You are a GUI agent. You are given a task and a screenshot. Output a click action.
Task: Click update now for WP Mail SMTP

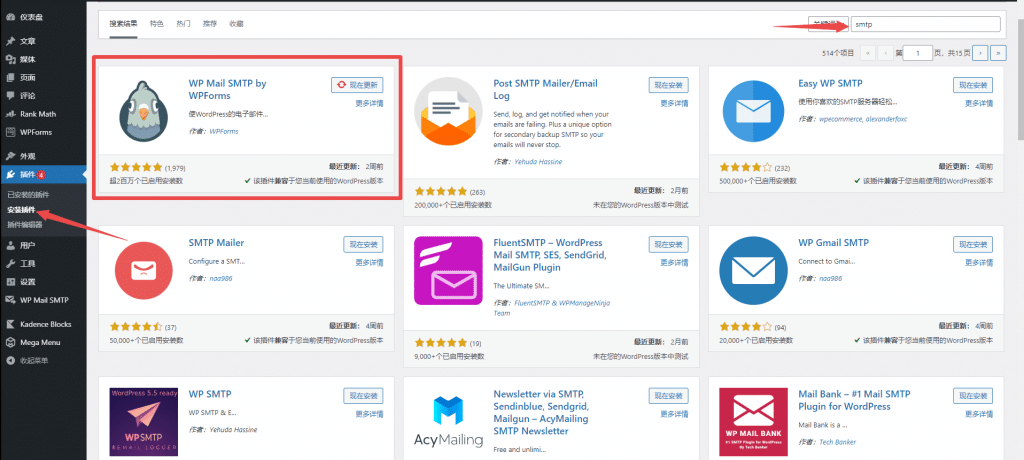357,85
